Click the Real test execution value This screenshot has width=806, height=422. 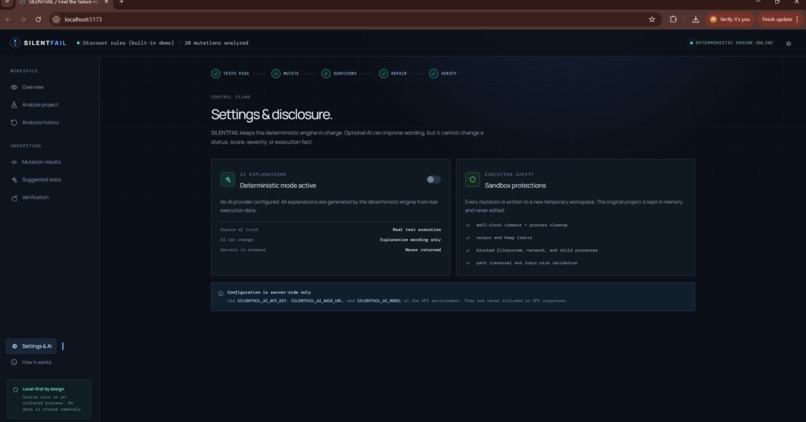[417, 230]
